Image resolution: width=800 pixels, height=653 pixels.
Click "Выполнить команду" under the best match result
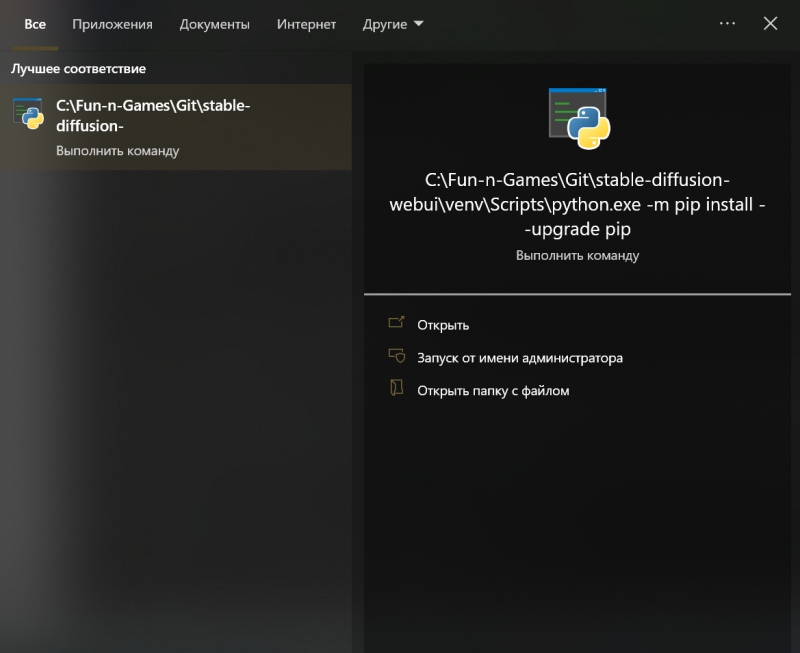click(117, 151)
